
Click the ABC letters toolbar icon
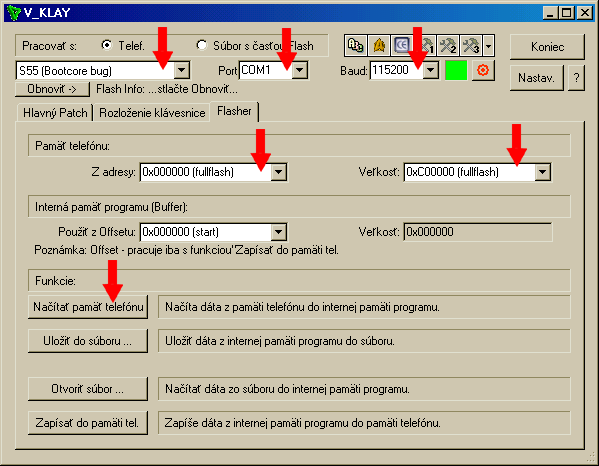click(x=355, y=46)
